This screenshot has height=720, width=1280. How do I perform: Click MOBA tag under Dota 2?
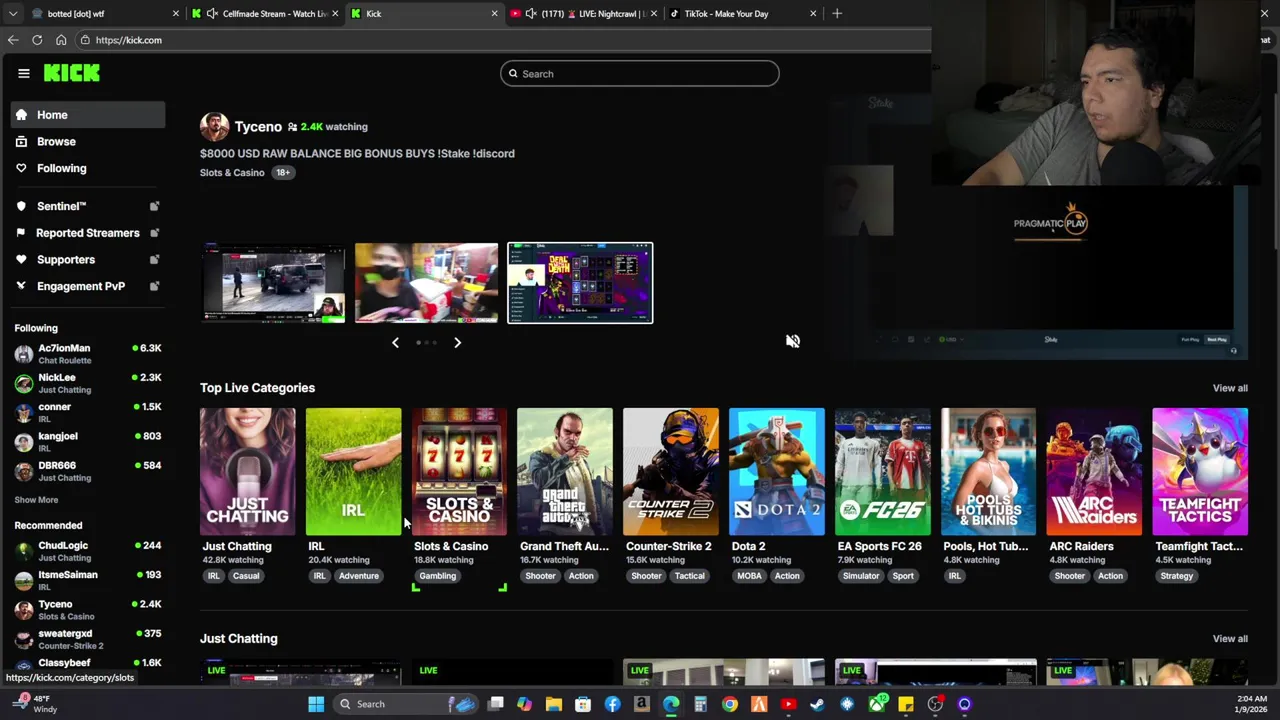[749, 576]
